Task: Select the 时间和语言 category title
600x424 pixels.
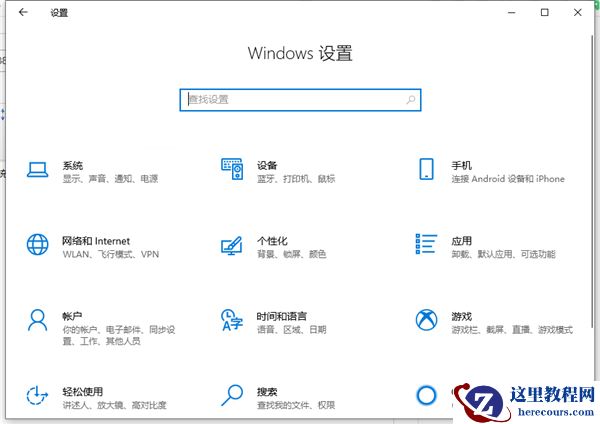Action: coord(282,316)
